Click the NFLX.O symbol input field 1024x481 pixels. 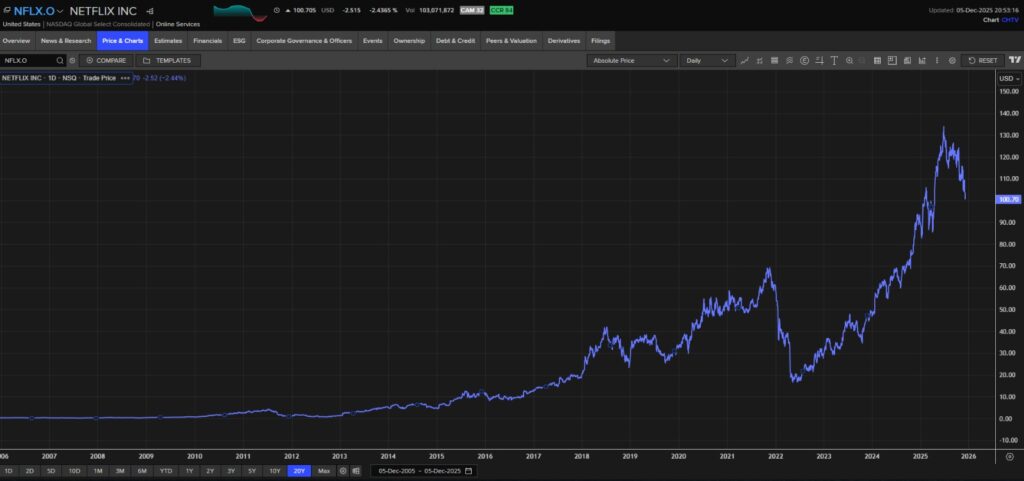[28, 60]
